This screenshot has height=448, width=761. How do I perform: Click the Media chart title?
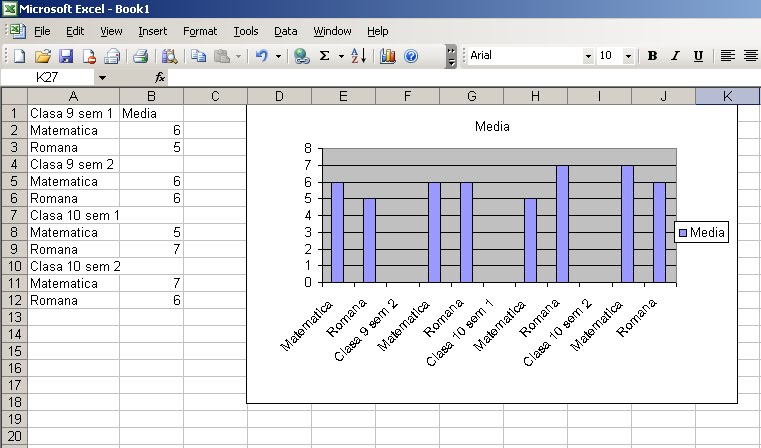tap(492, 127)
